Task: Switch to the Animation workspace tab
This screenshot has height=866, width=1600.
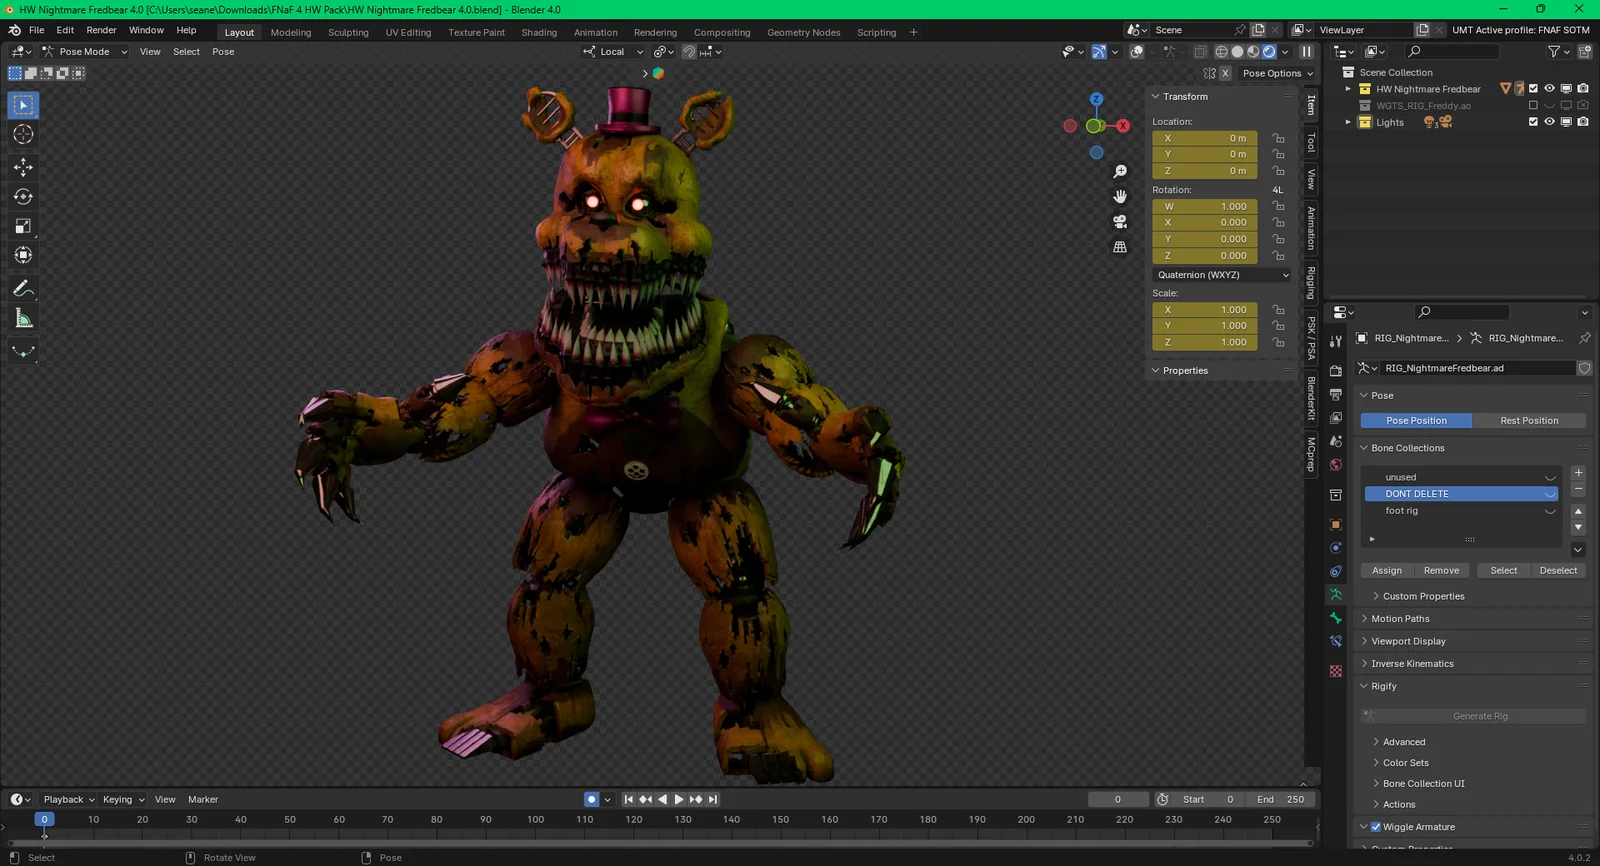Action: [595, 32]
